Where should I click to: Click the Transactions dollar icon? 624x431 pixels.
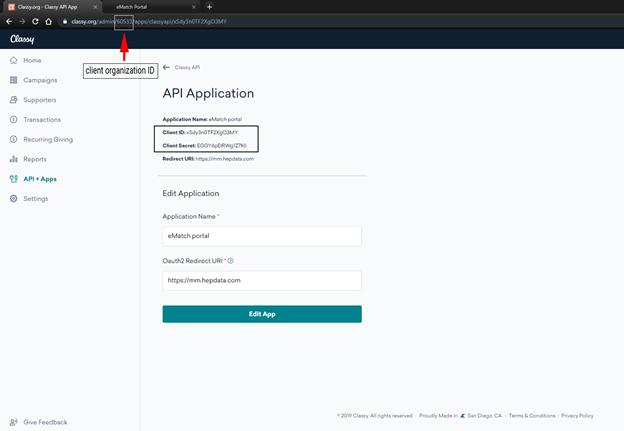click(x=14, y=119)
